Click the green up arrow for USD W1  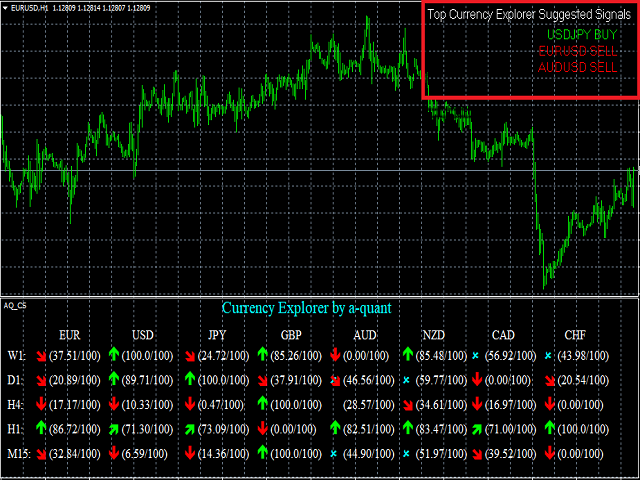coord(114,354)
